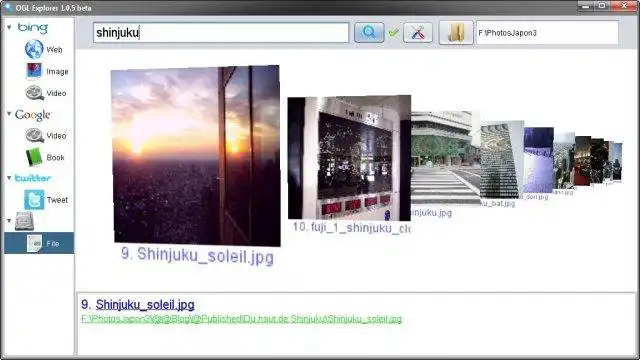The image size is (640, 360).
Task: Click the magnifier search button
Action: click(x=369, y=33)
